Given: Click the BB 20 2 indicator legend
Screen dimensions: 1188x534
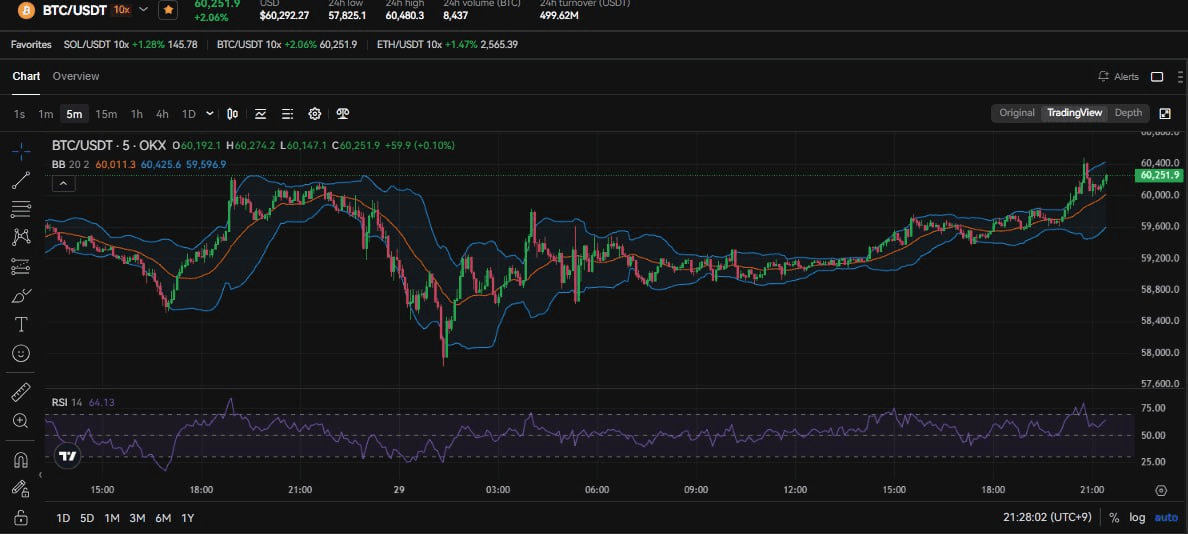Looking at the screenshot, I should 70,164.
